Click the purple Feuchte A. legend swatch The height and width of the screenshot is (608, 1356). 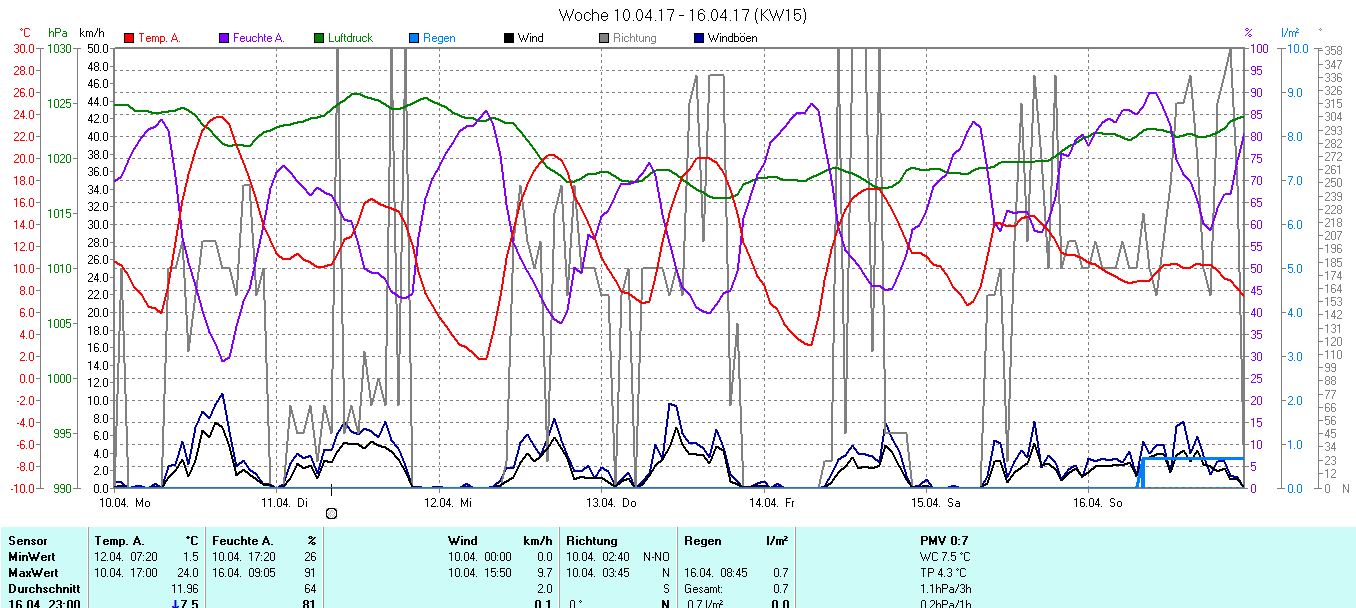pos(224,38)
